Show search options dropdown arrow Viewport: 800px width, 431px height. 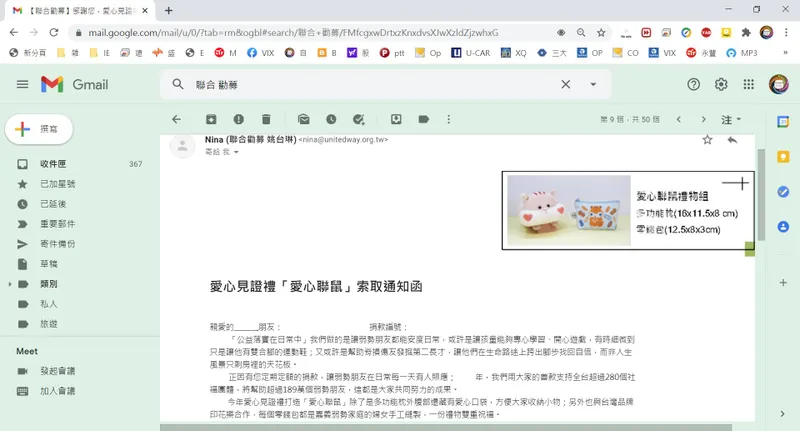[x=593, y=84]
